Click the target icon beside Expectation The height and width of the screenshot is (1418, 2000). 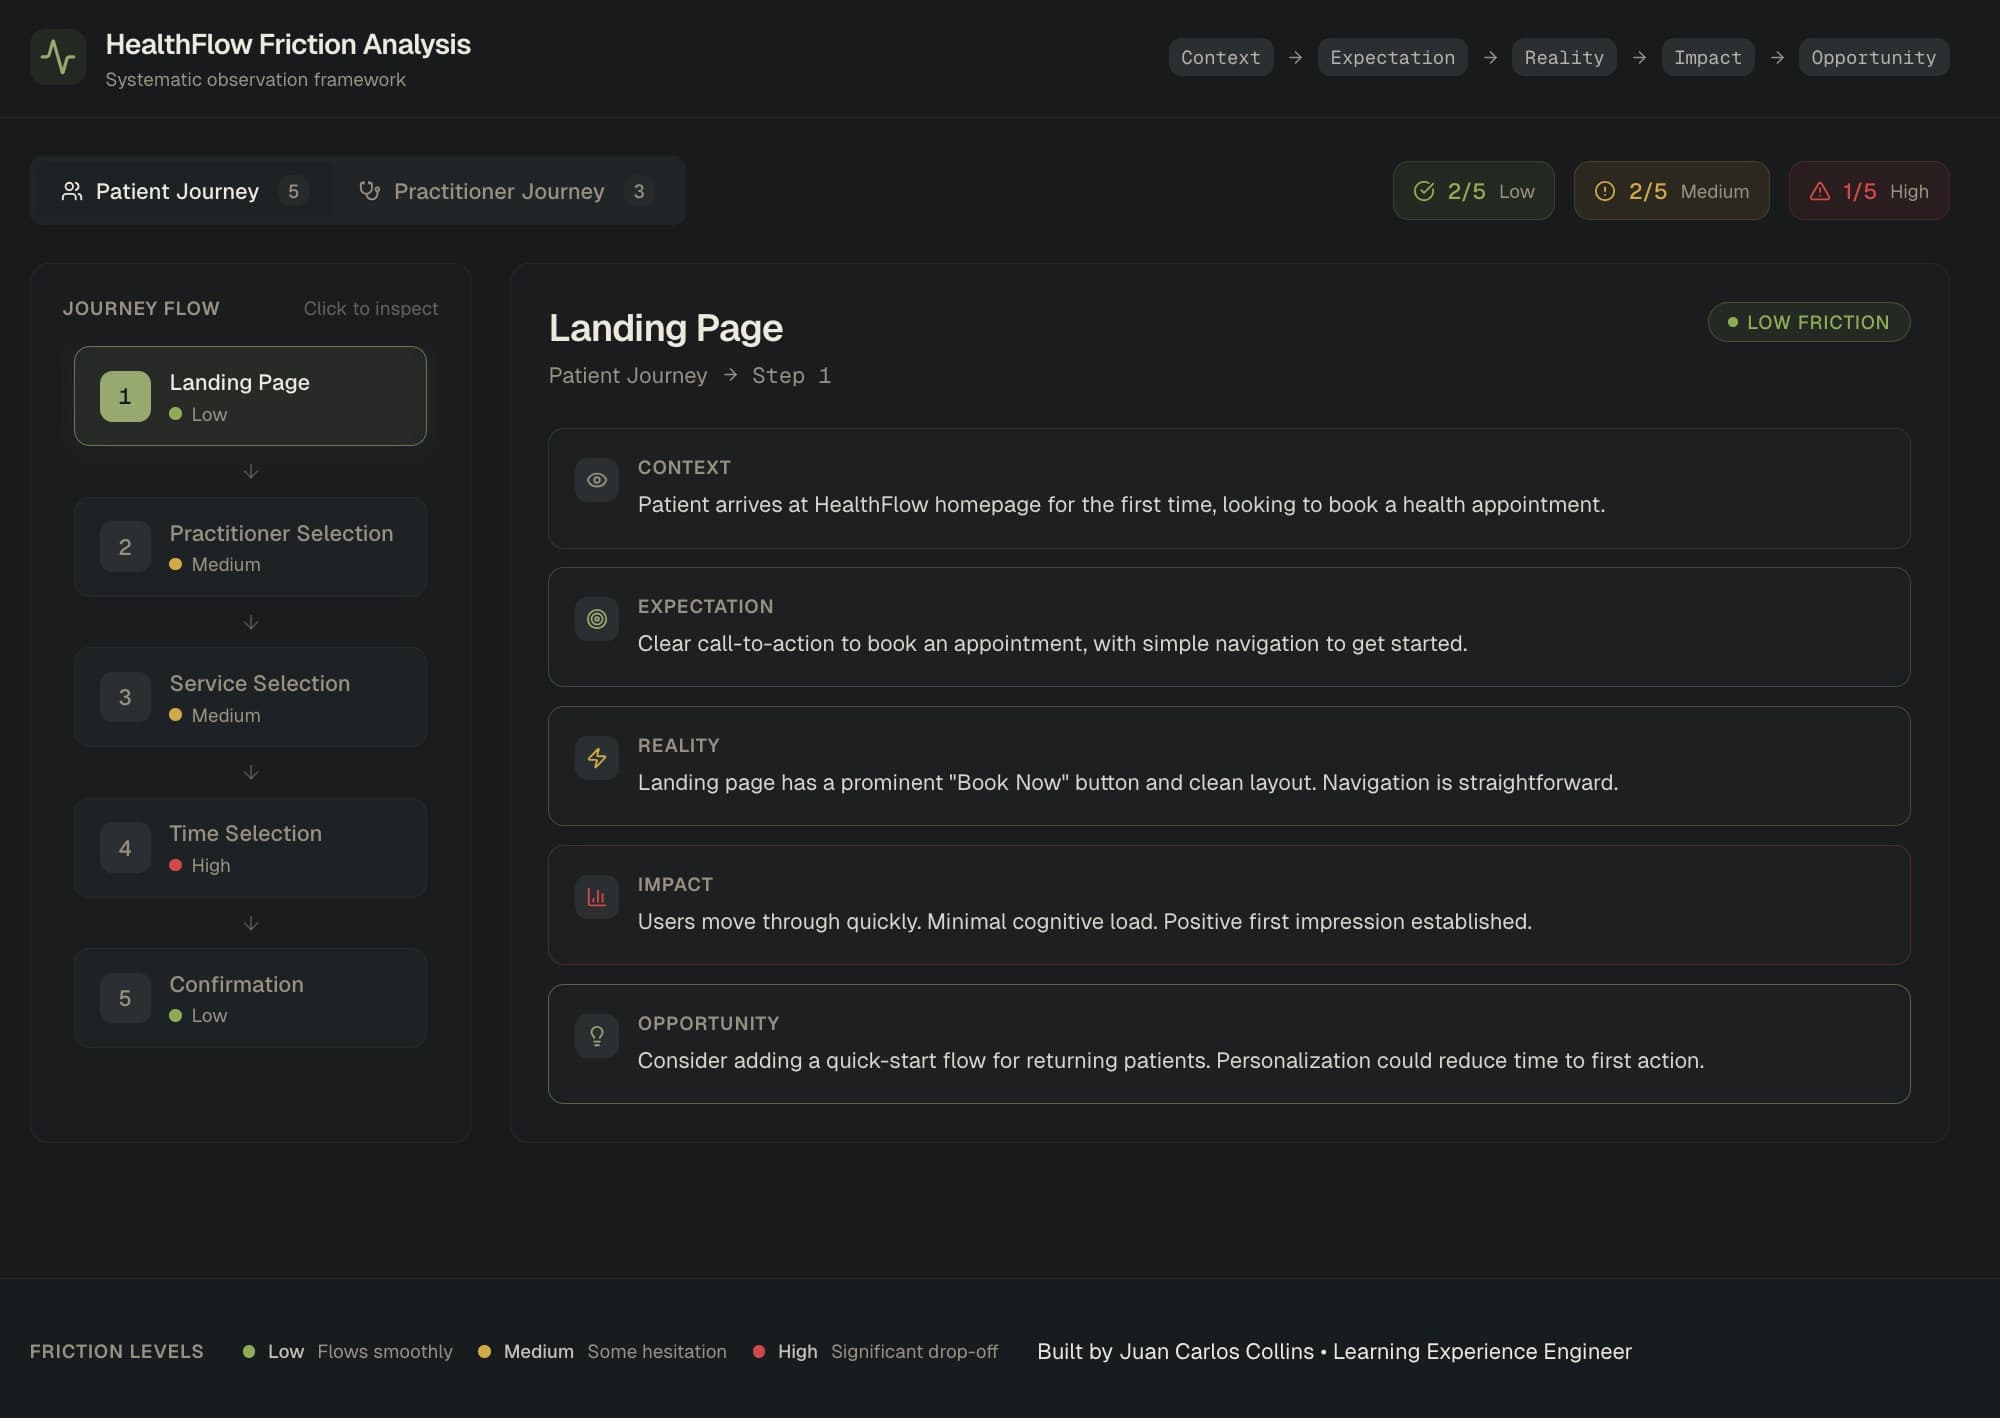point(597,619)
